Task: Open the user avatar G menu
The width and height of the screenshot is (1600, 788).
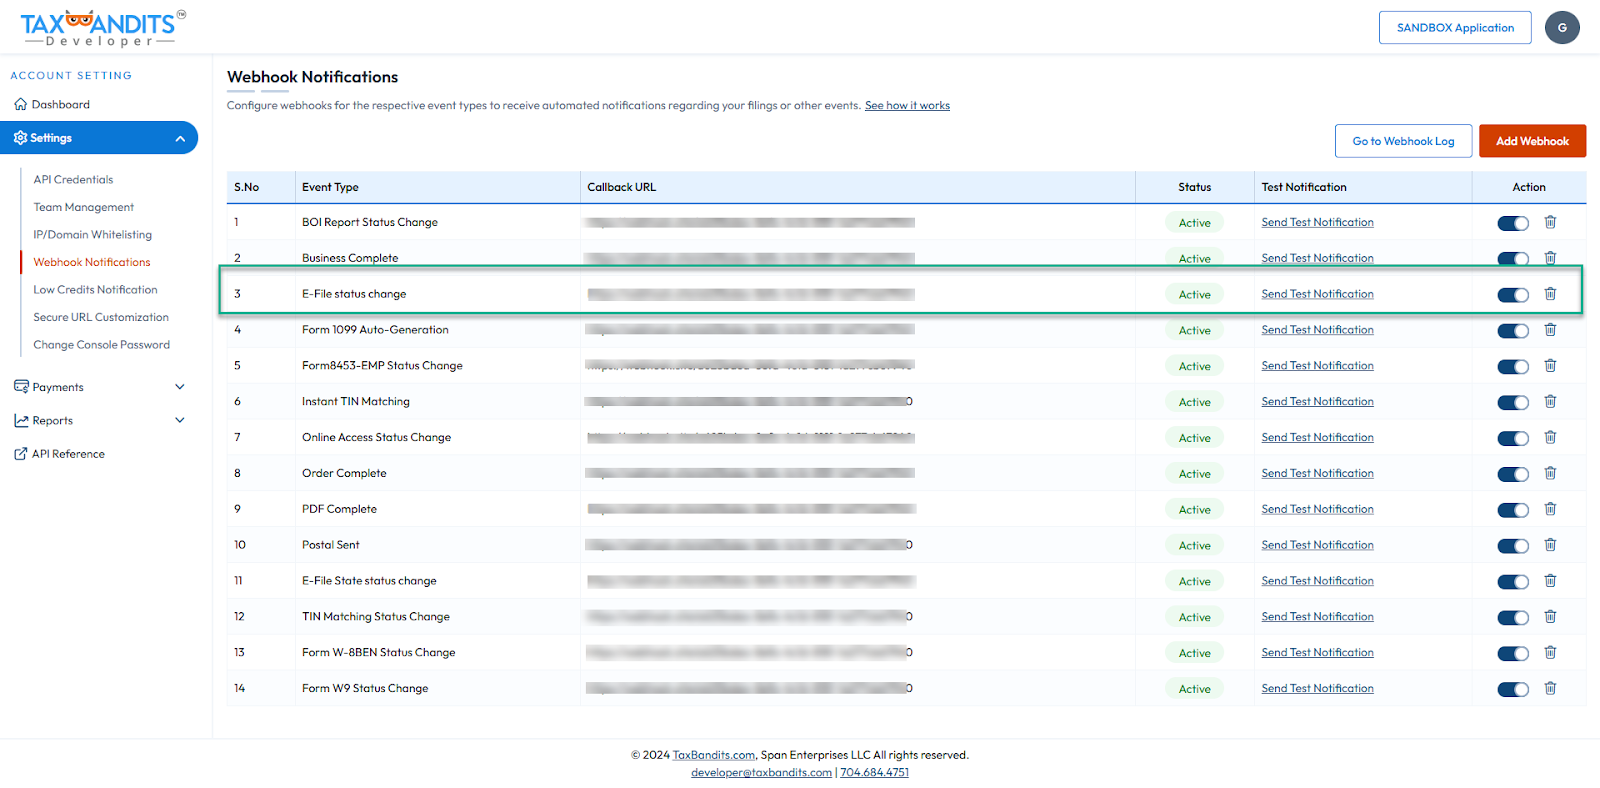Action: 1562,28
